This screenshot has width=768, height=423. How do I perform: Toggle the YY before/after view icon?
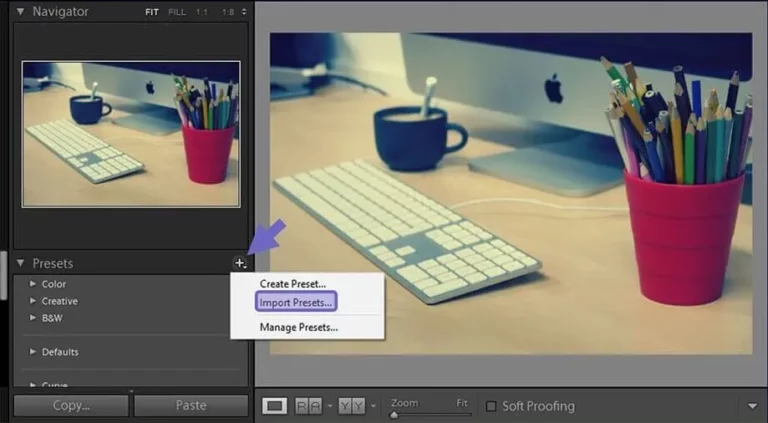click(x=352, y=406)
